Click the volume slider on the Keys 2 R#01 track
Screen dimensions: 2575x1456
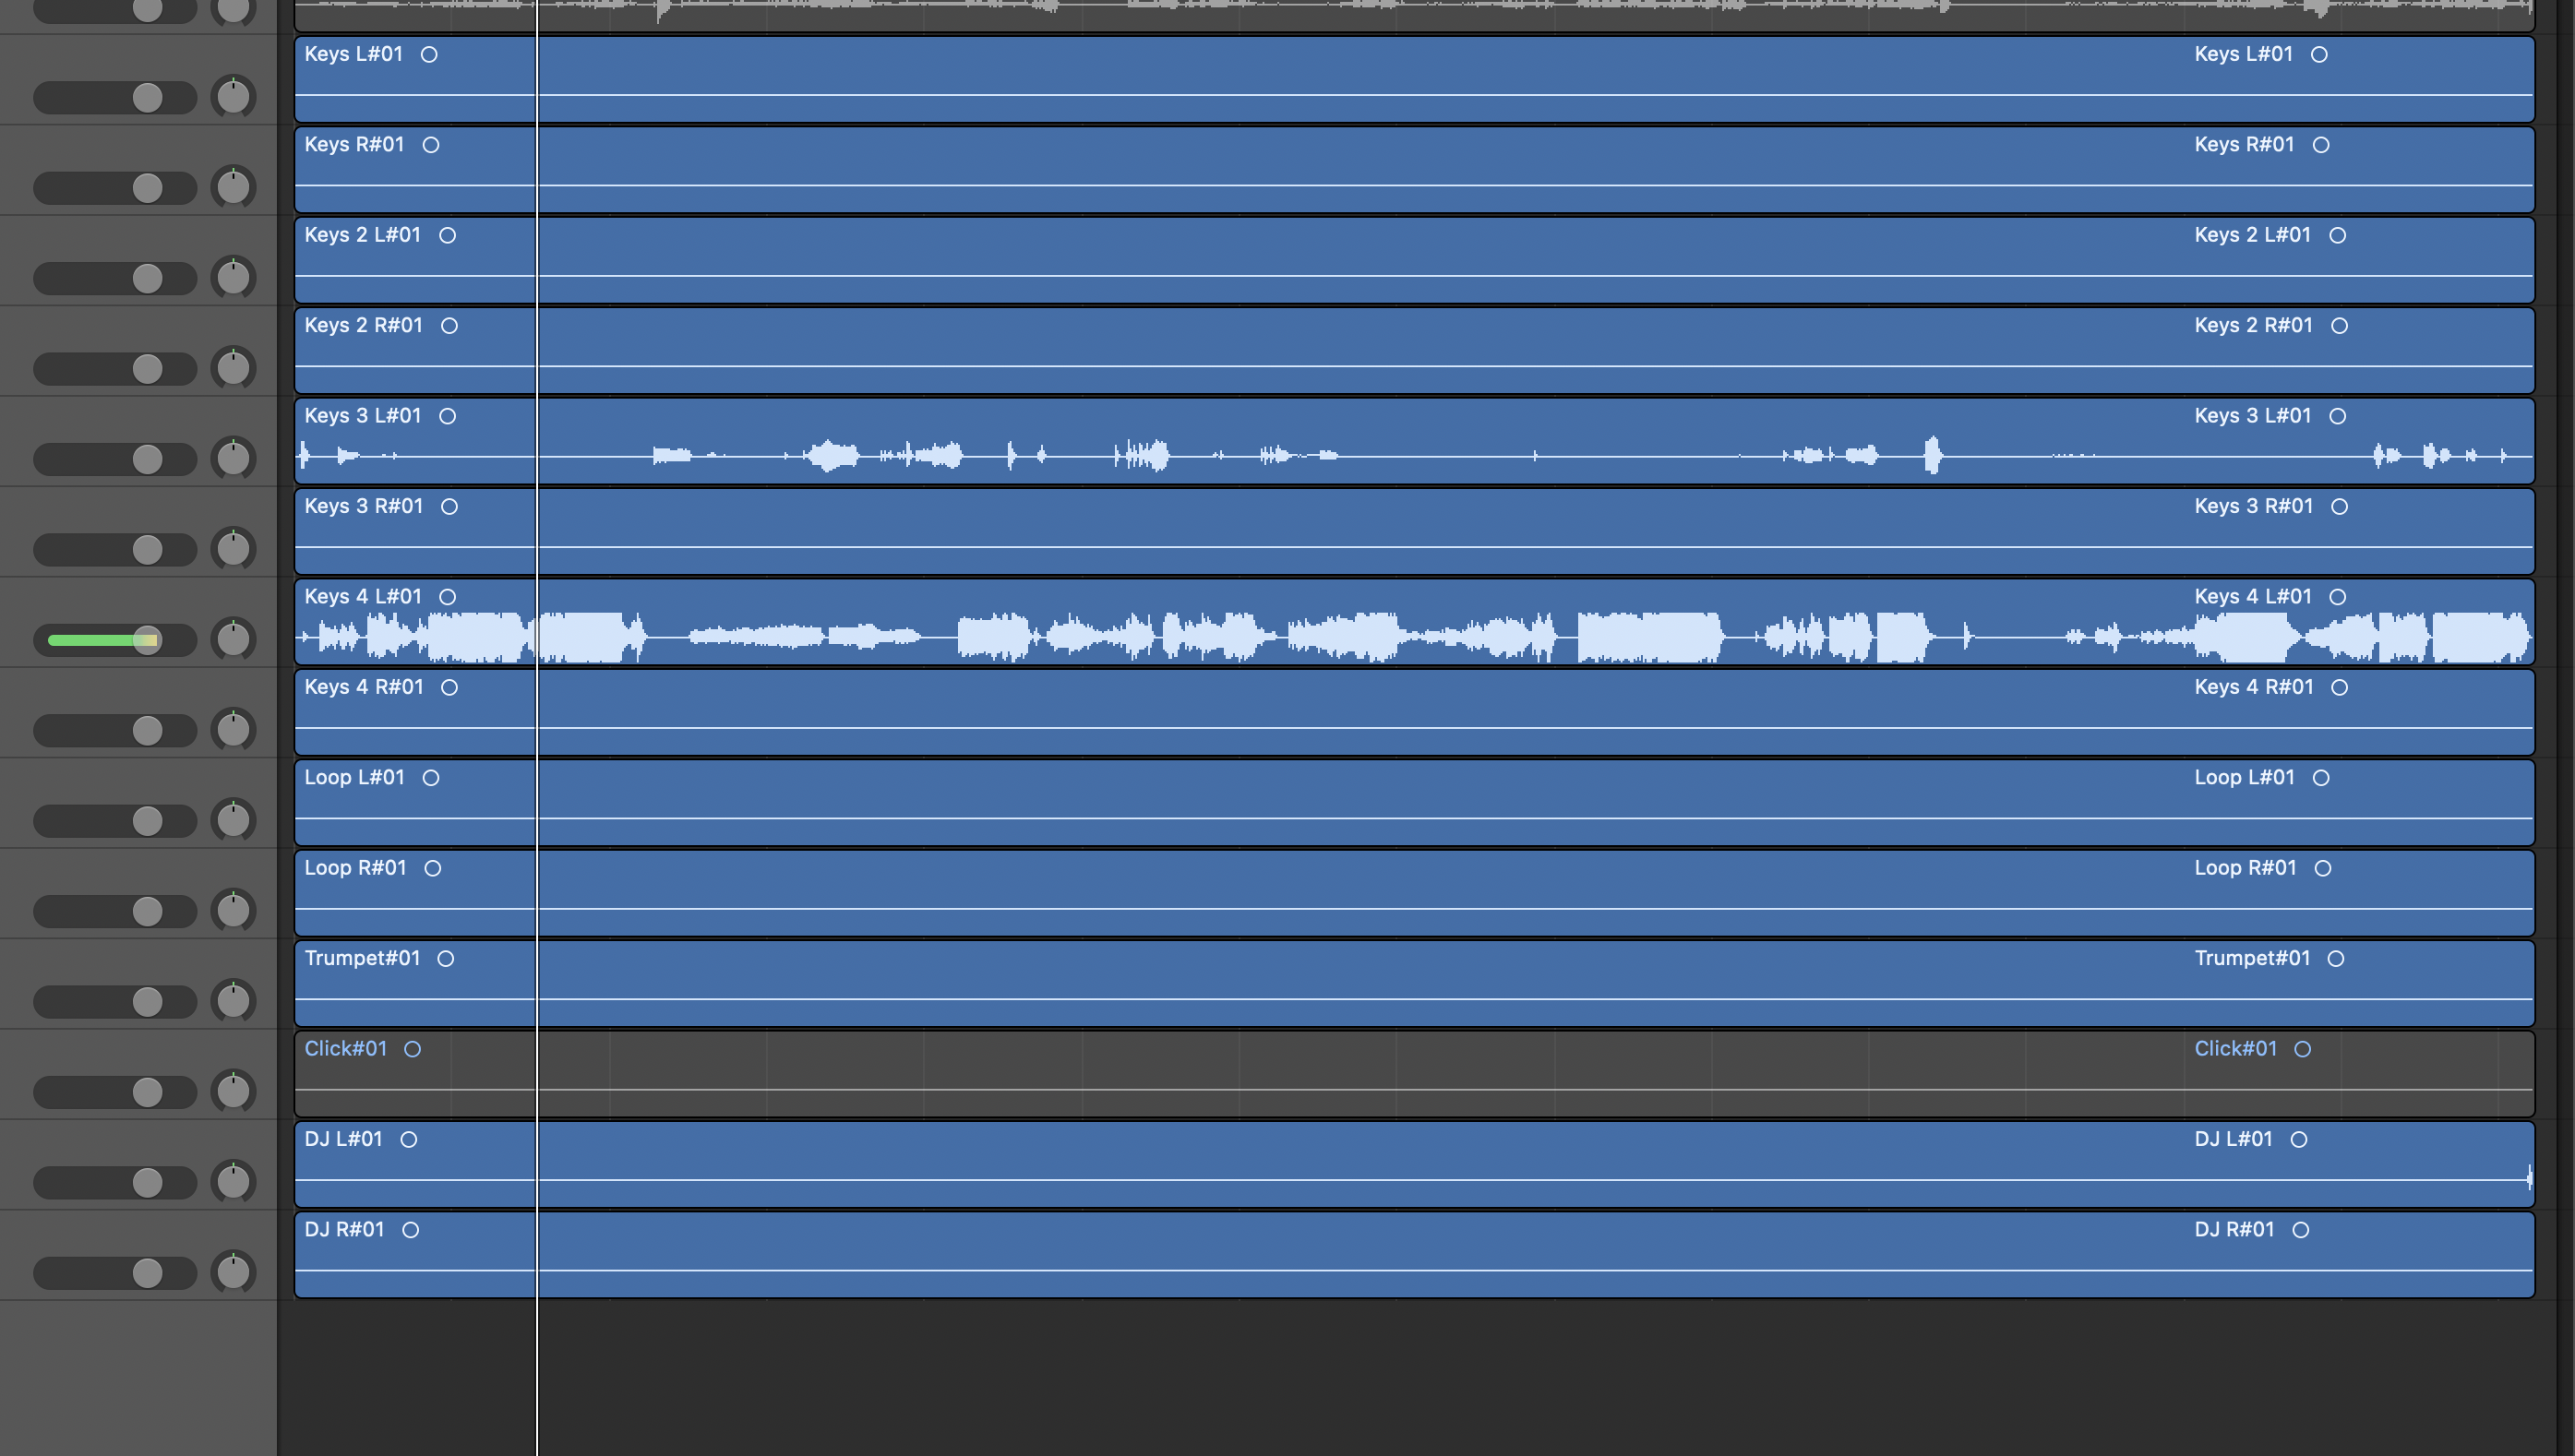click(115, 369)
